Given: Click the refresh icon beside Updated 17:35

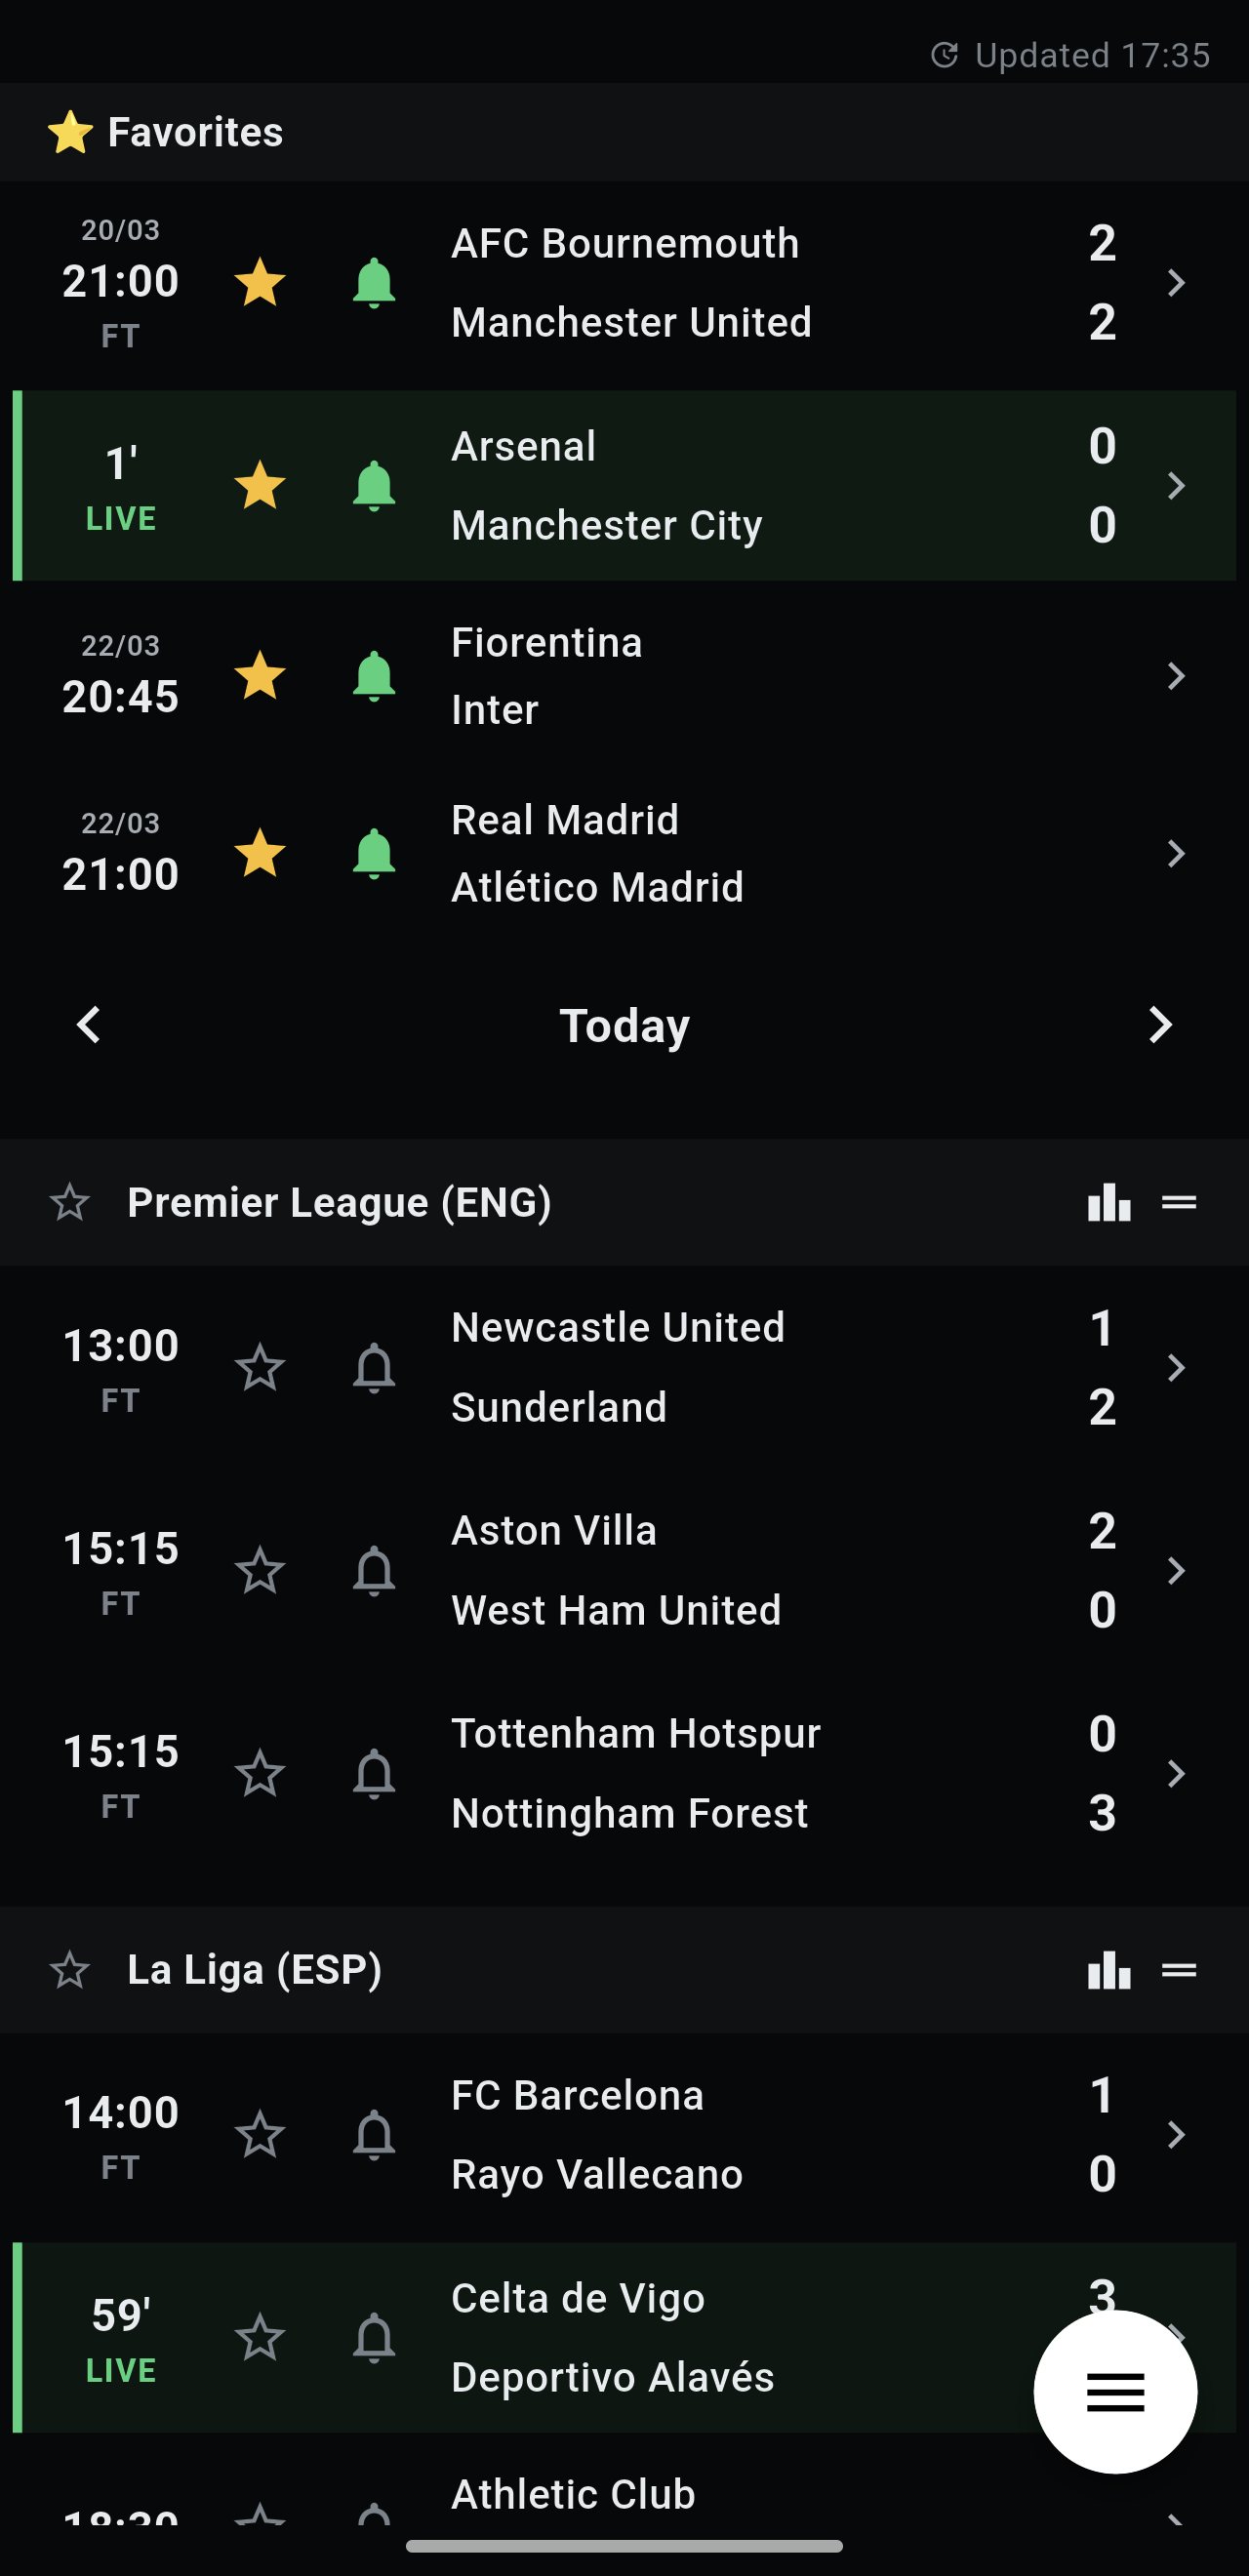Looking at the screenshot, I should click(x=944, y=55).
